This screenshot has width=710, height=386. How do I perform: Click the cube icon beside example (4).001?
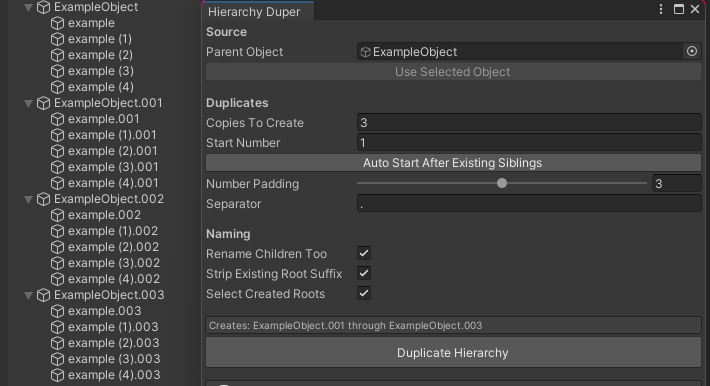point(58,183)
